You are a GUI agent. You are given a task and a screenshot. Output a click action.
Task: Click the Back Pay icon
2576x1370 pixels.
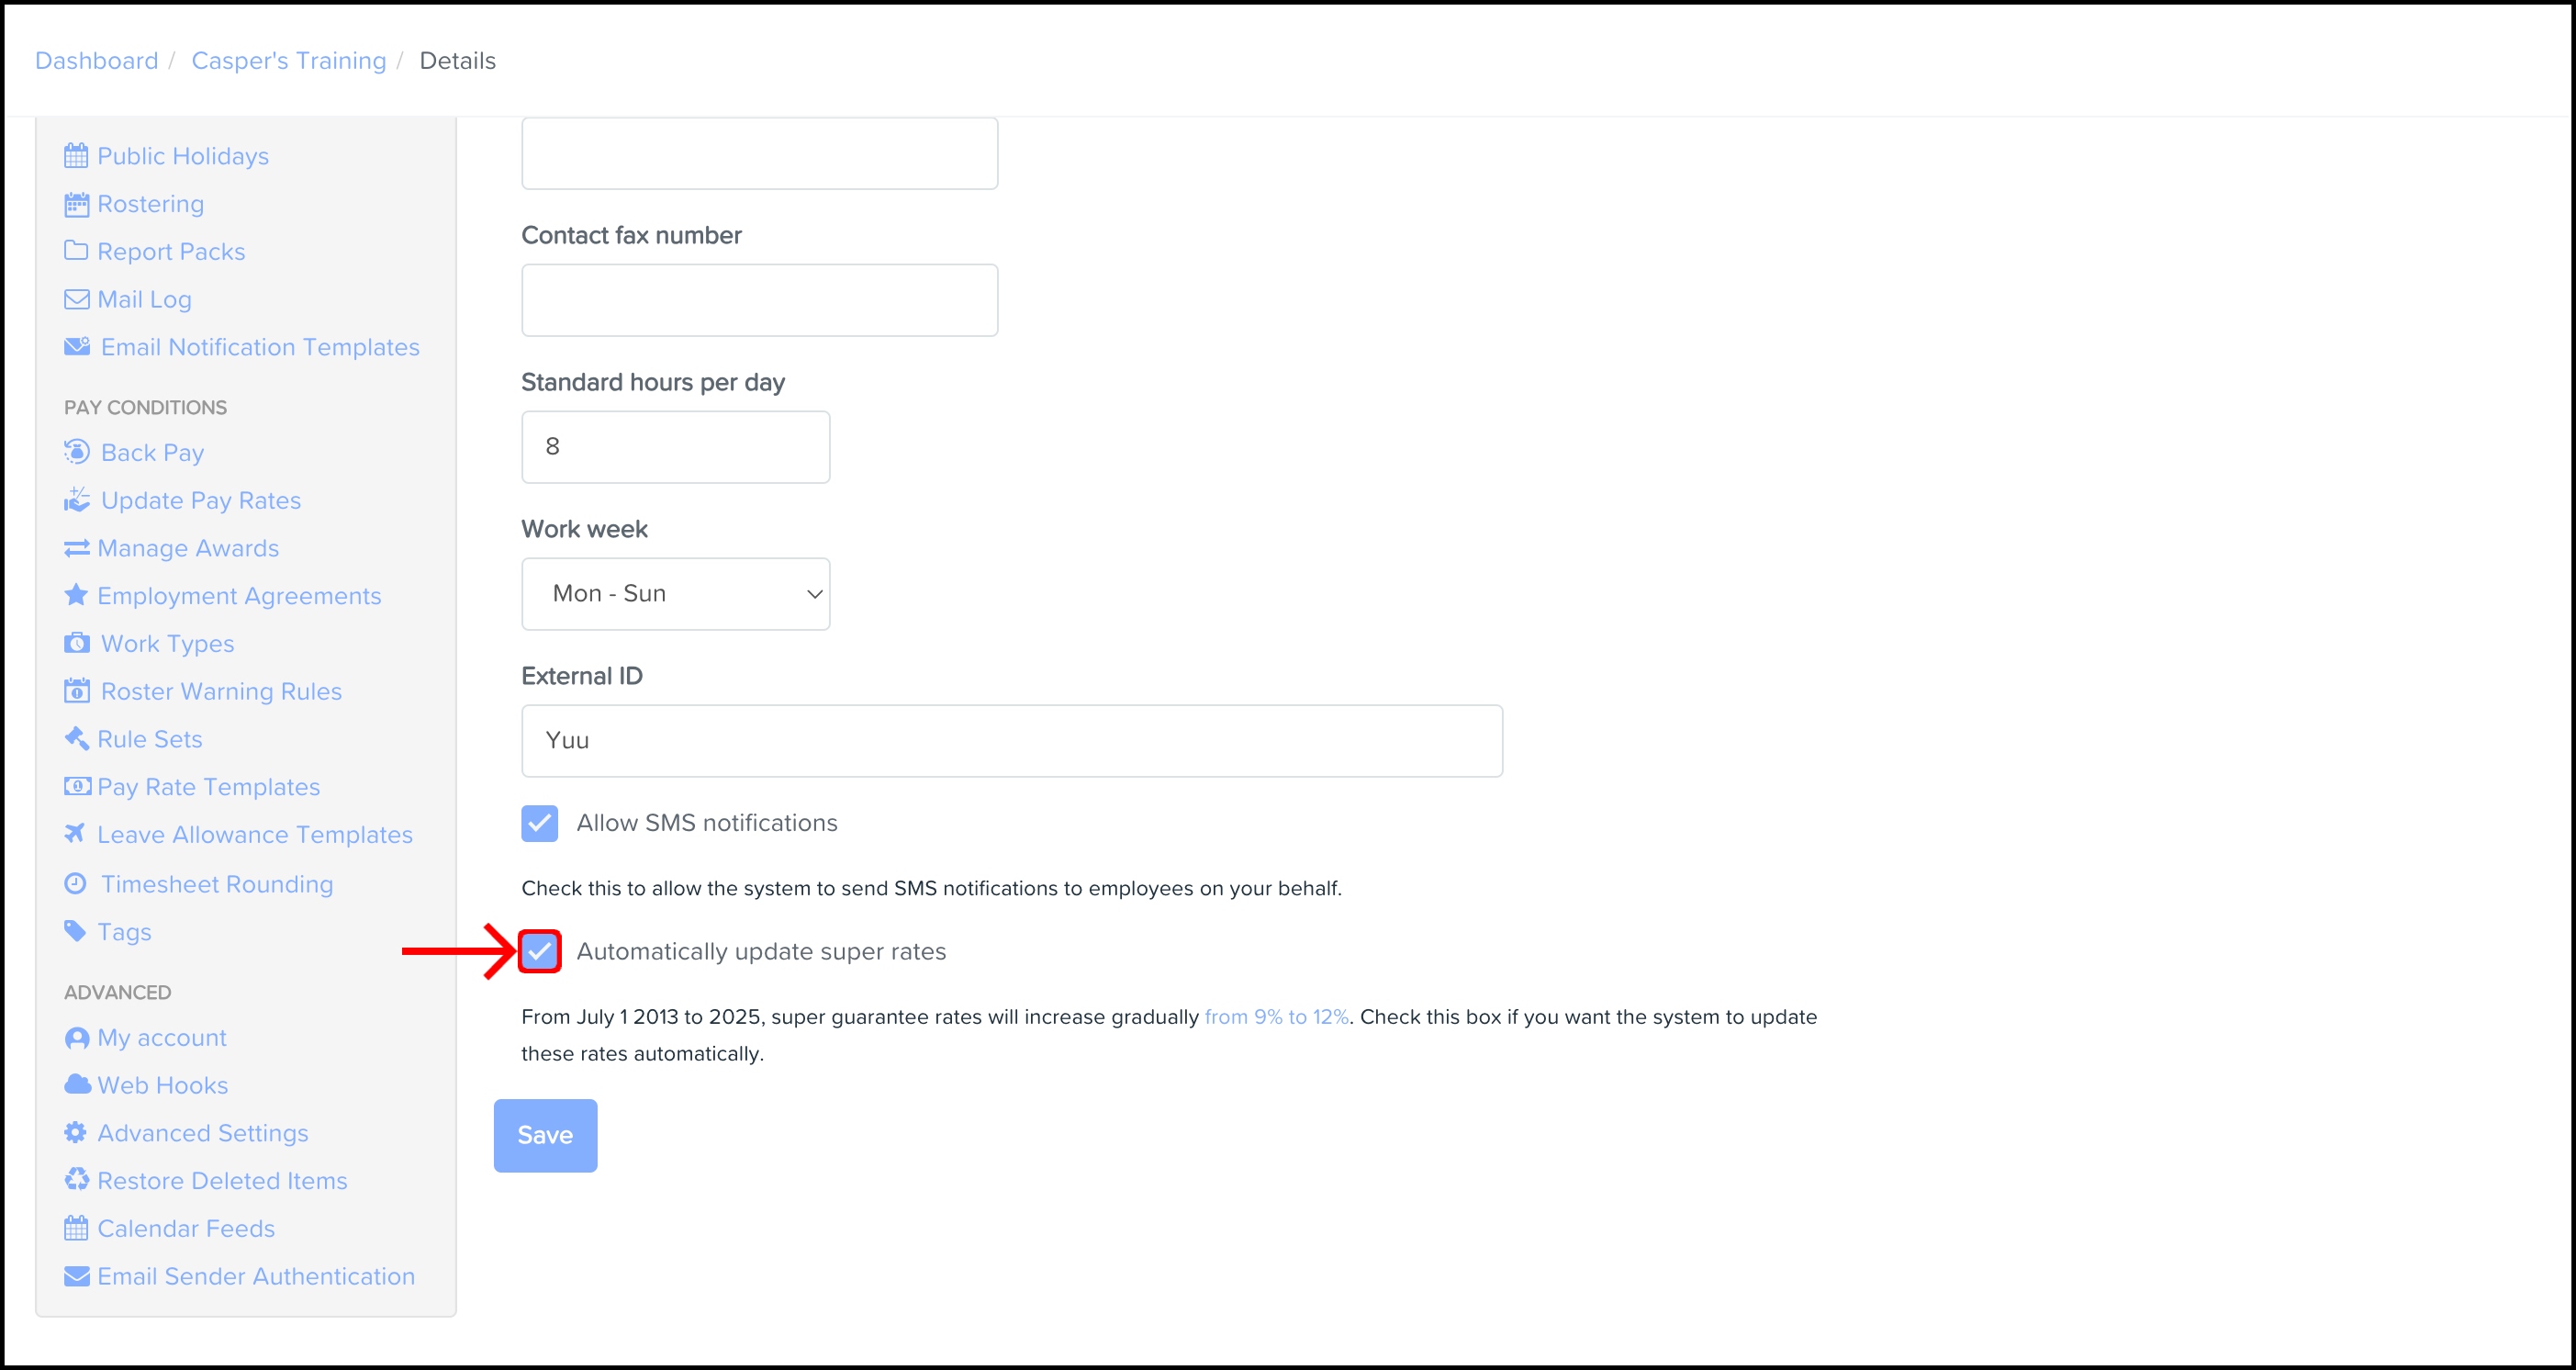(77, 452)
